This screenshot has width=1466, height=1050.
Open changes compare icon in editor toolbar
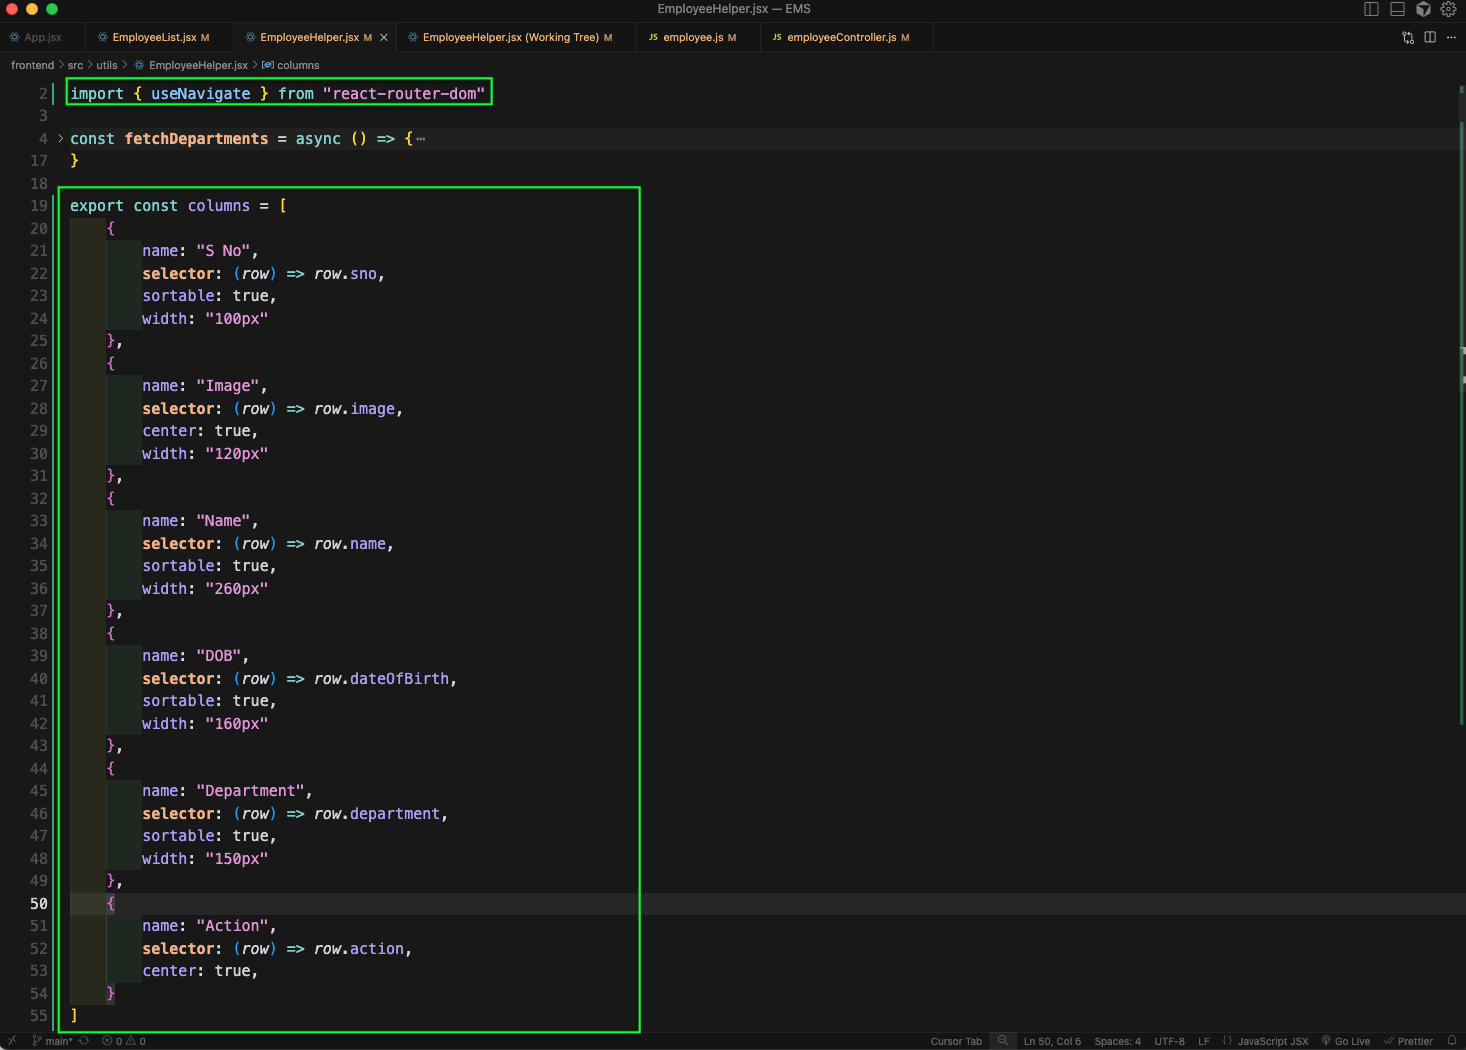pos(1408,37)
